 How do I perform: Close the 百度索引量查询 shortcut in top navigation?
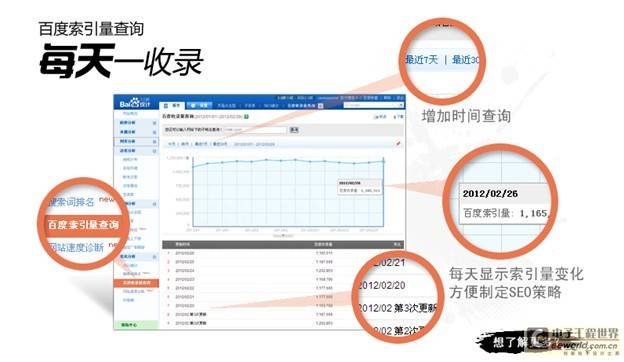pos(321,106)
